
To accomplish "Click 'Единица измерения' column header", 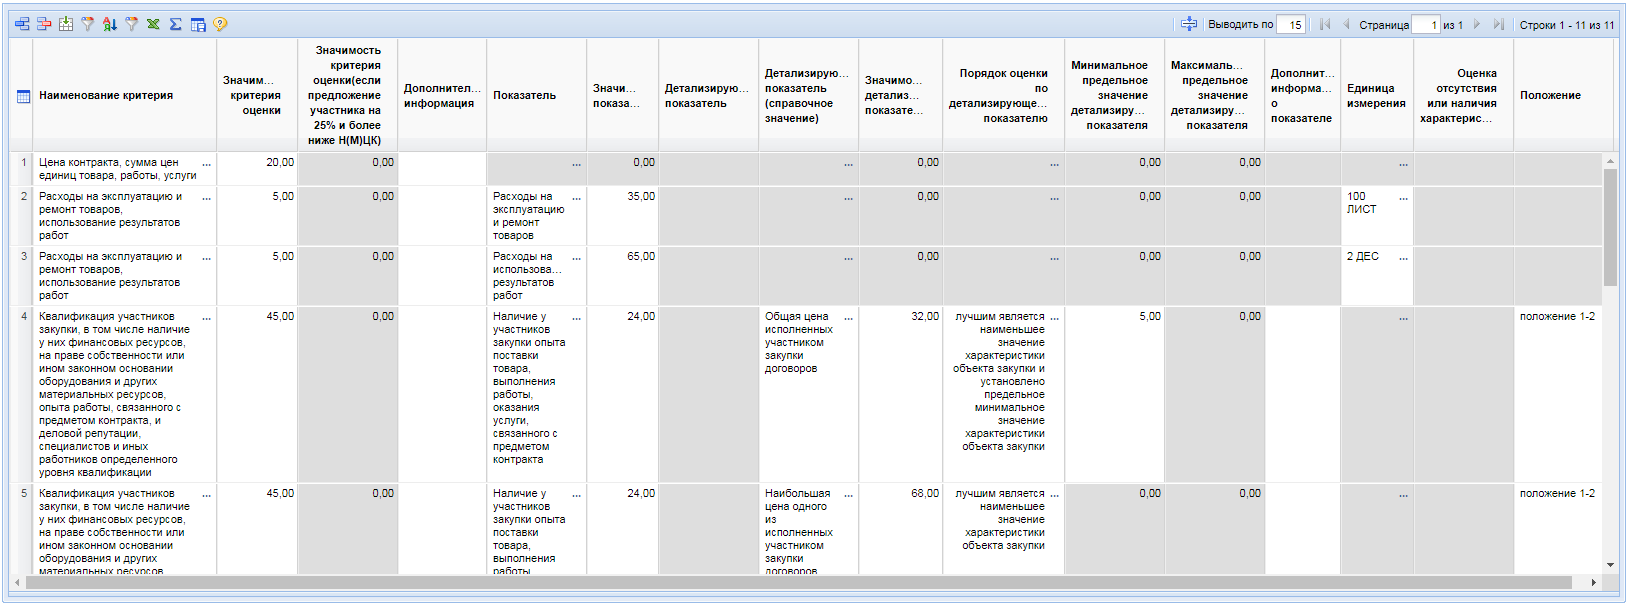I will [1376, 95].
